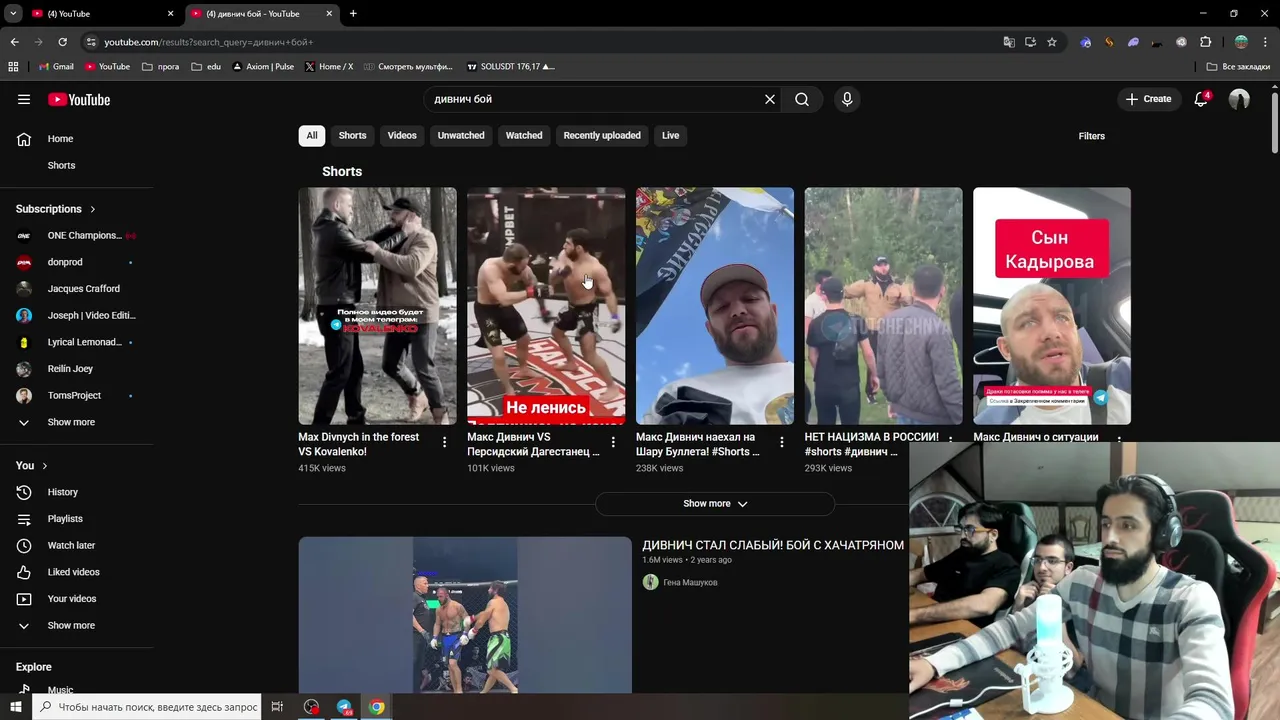
Task: Open the Хачатрян fight video thumbnail
Action: (465, 615)
